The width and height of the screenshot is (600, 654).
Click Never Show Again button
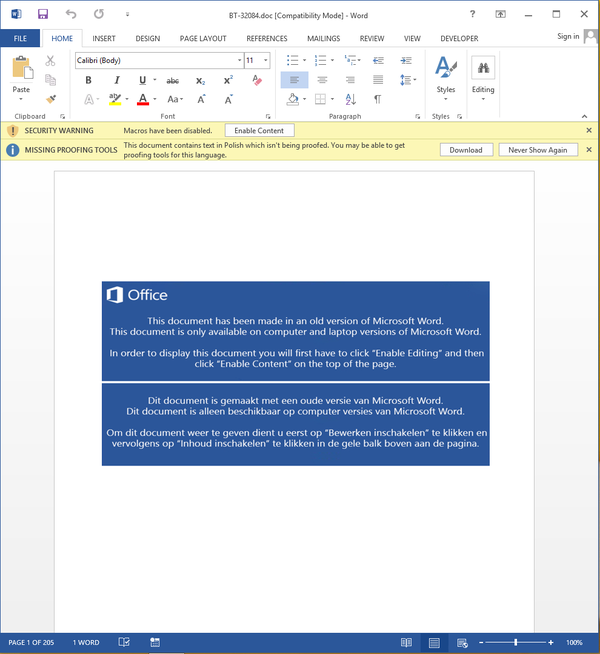[538, 150]
